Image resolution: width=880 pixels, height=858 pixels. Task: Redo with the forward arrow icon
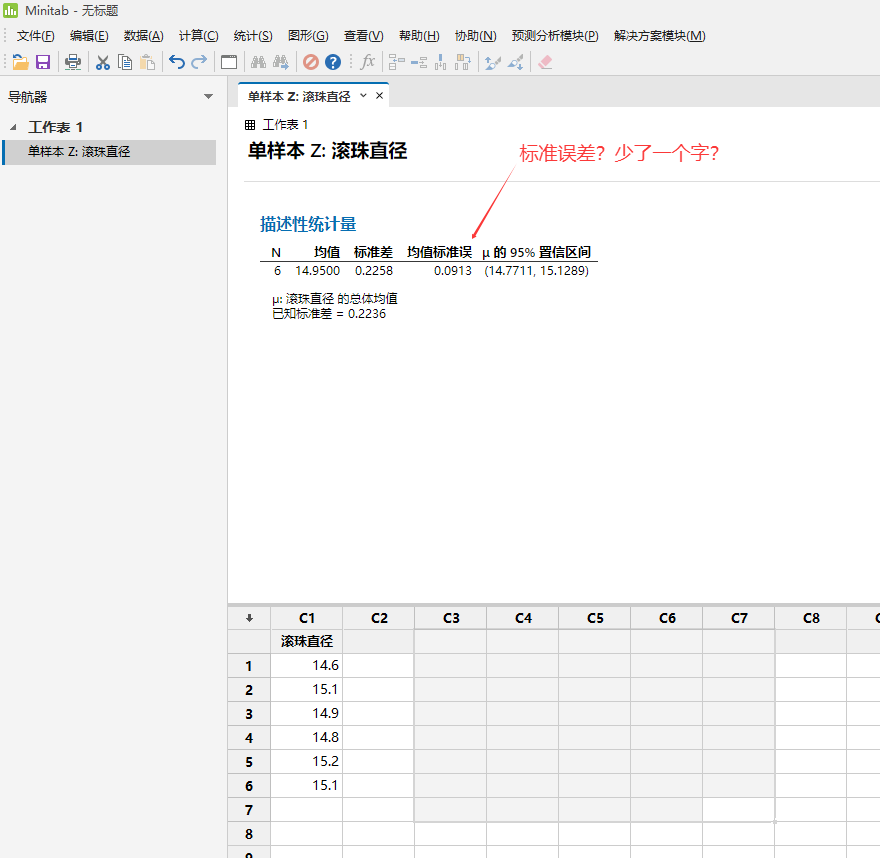coord(199,62)
